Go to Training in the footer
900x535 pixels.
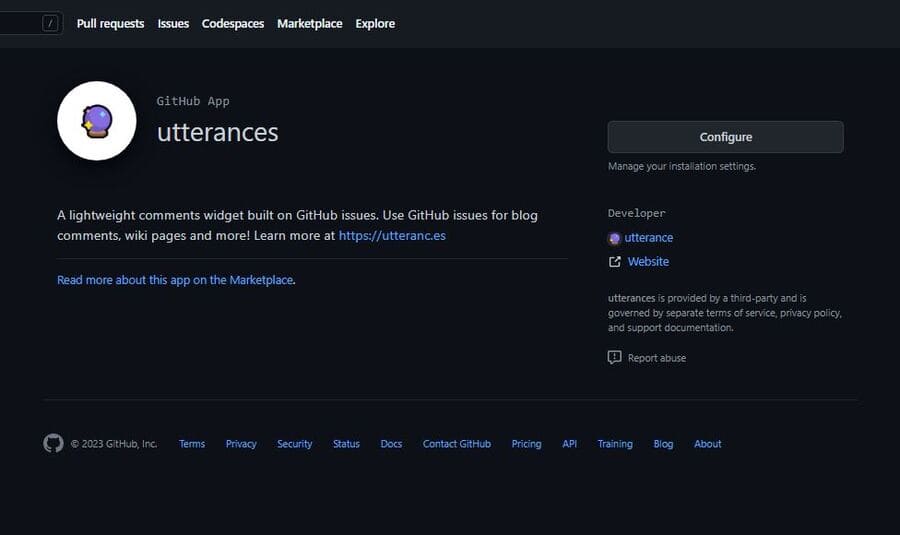tap(615, 444)
